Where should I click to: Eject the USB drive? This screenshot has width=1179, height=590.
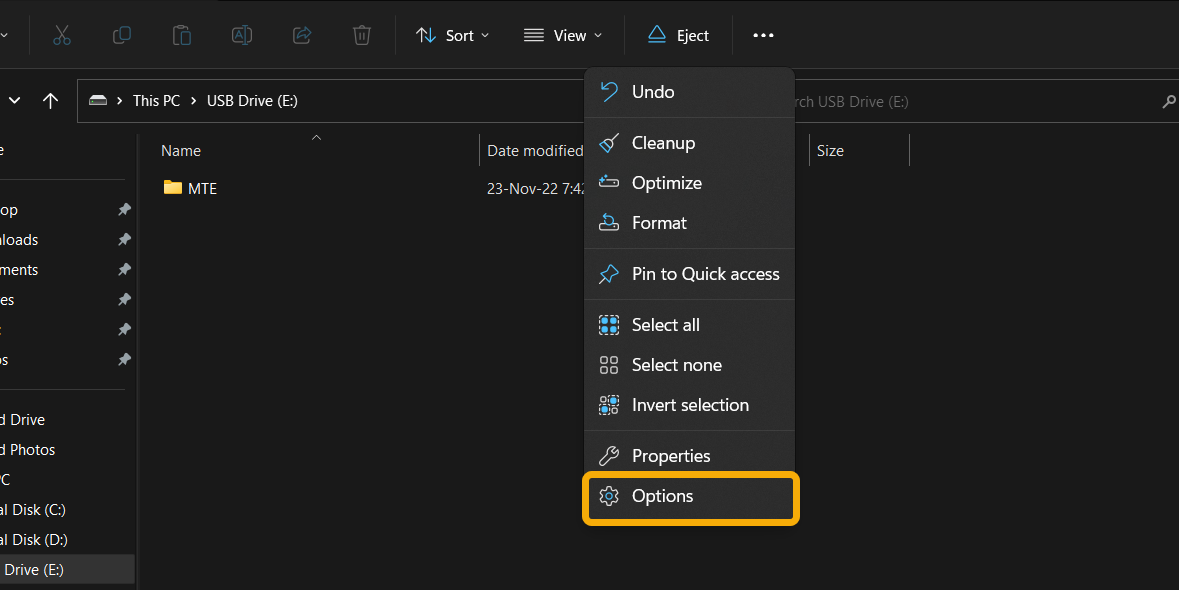click(x=678, y=35)
